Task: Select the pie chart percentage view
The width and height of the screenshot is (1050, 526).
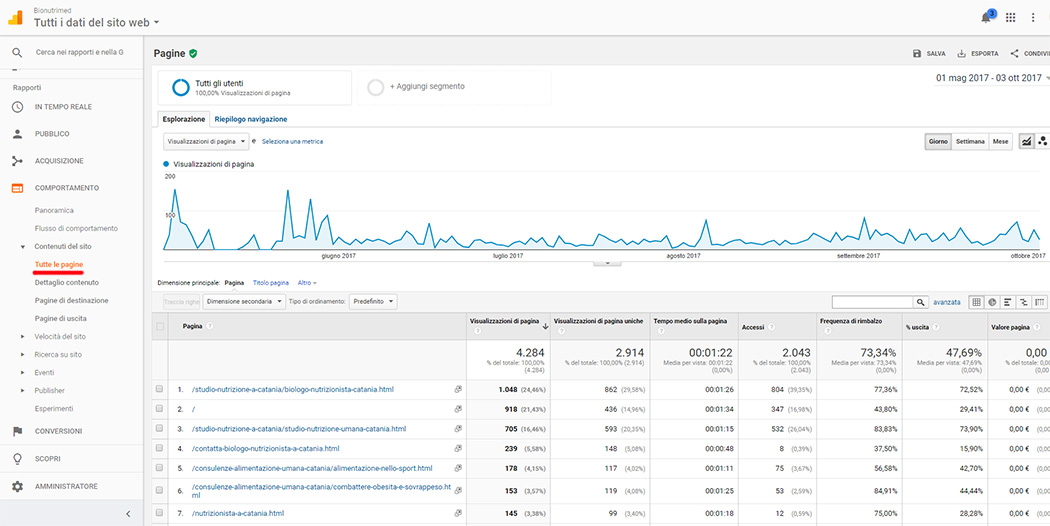Action: point(992,302)
